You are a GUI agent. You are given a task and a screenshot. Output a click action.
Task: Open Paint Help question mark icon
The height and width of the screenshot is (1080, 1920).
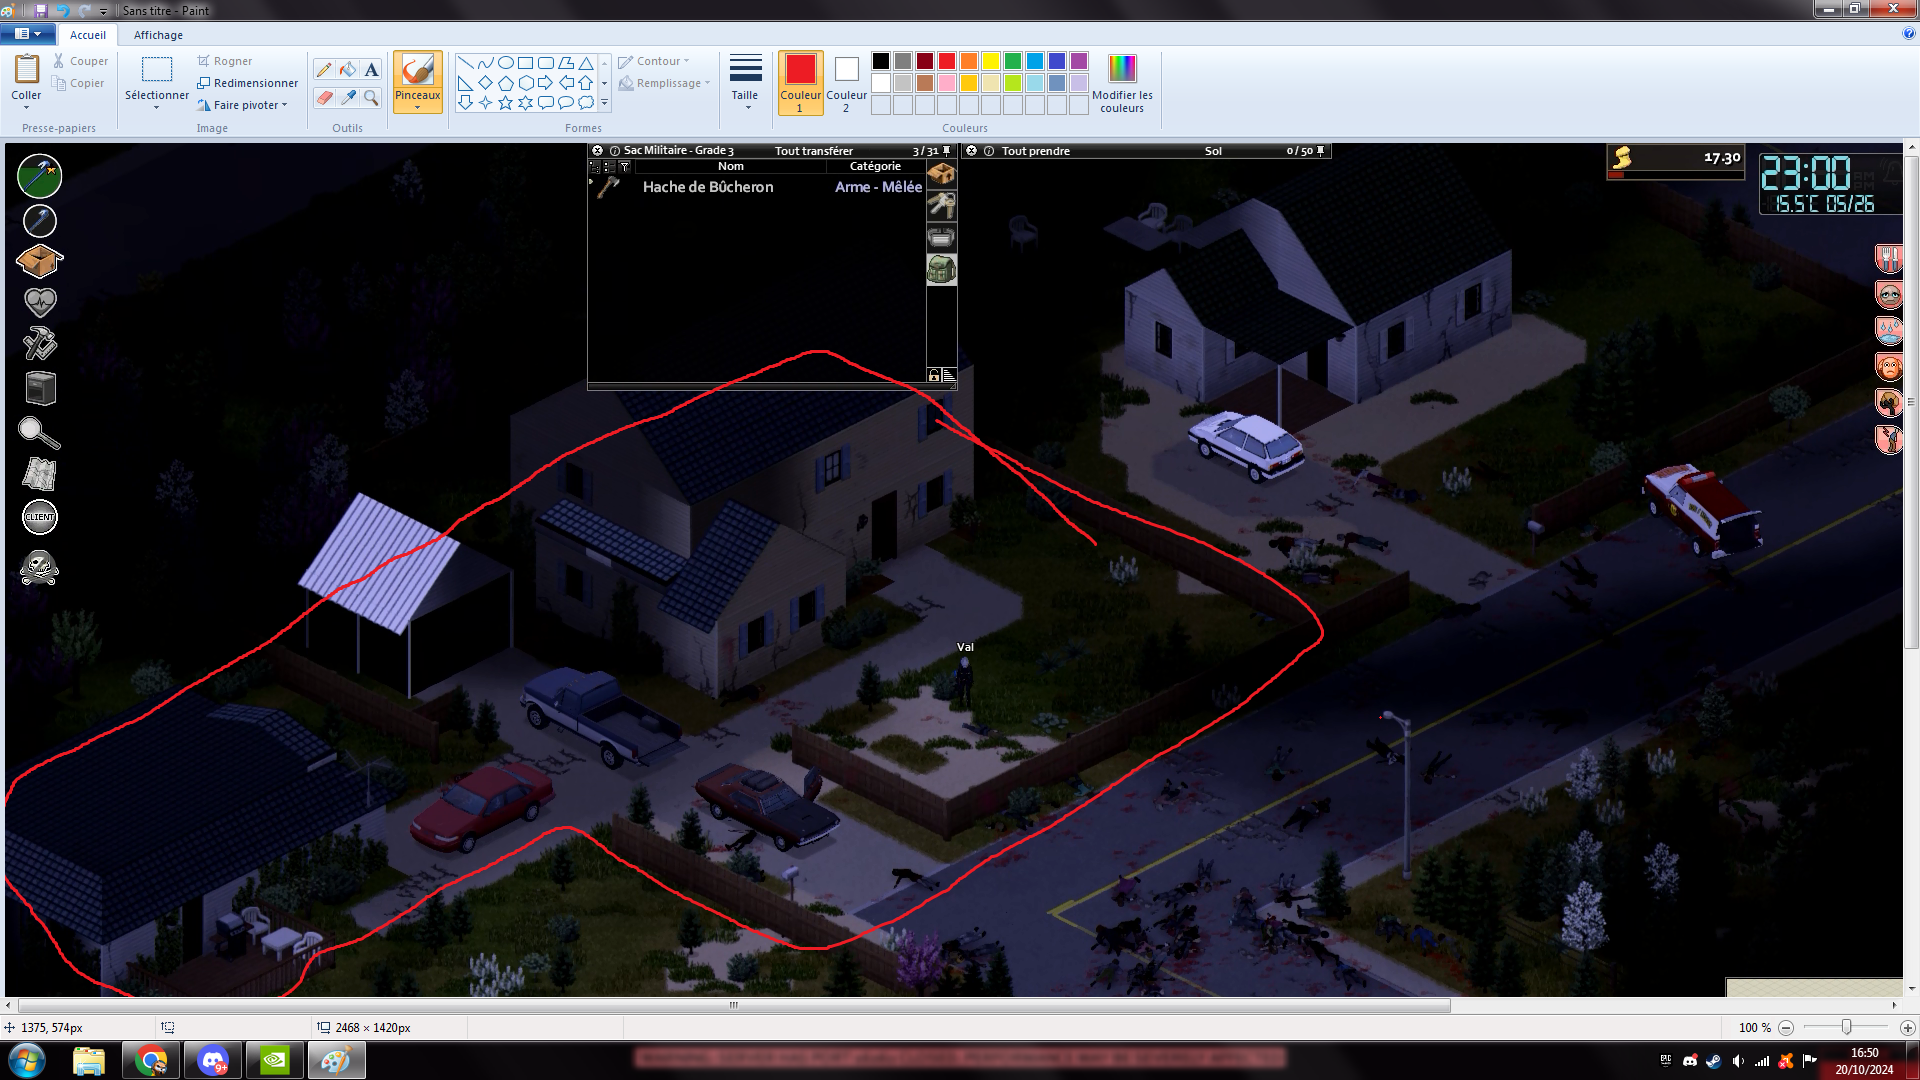(x=1909, y=33)
